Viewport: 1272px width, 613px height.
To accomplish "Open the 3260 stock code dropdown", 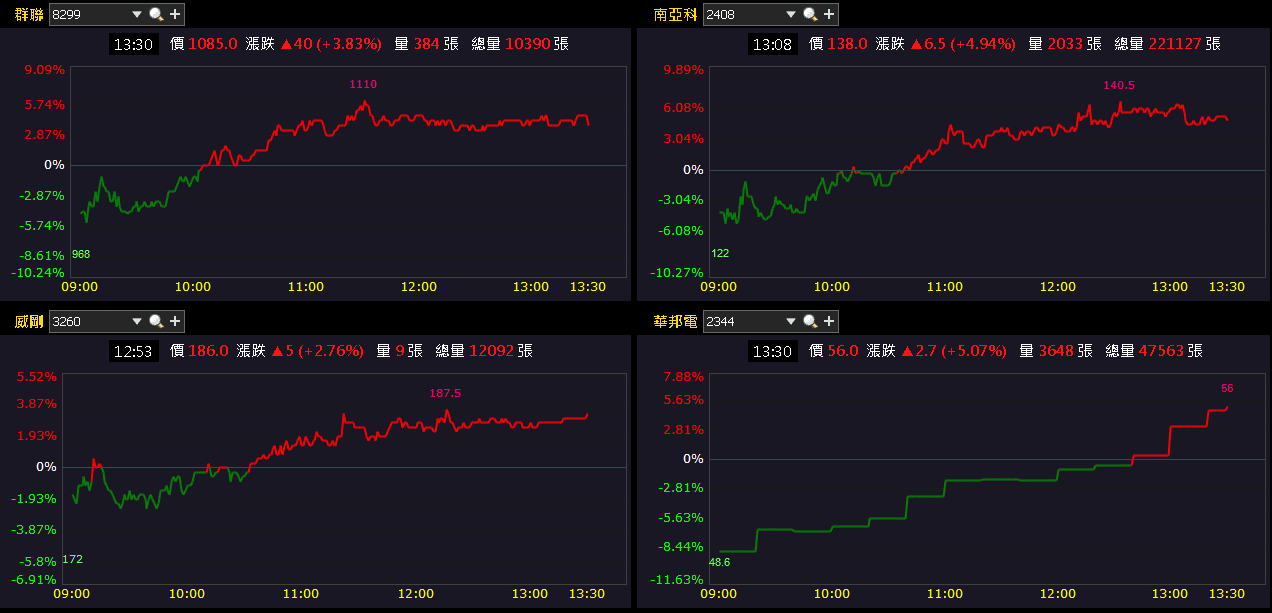I will pos(137,321).
